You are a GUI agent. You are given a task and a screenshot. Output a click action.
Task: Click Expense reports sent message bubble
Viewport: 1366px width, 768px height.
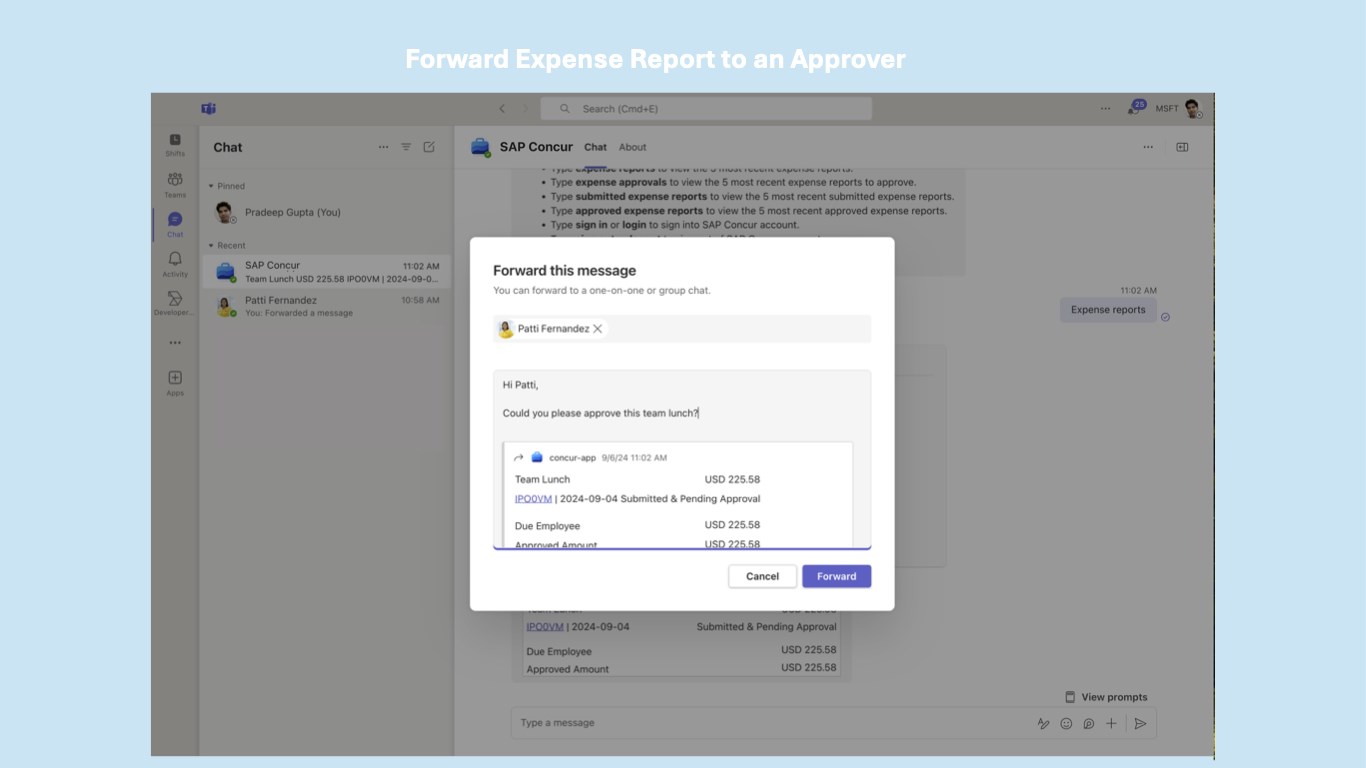[x=1108, y=310]
